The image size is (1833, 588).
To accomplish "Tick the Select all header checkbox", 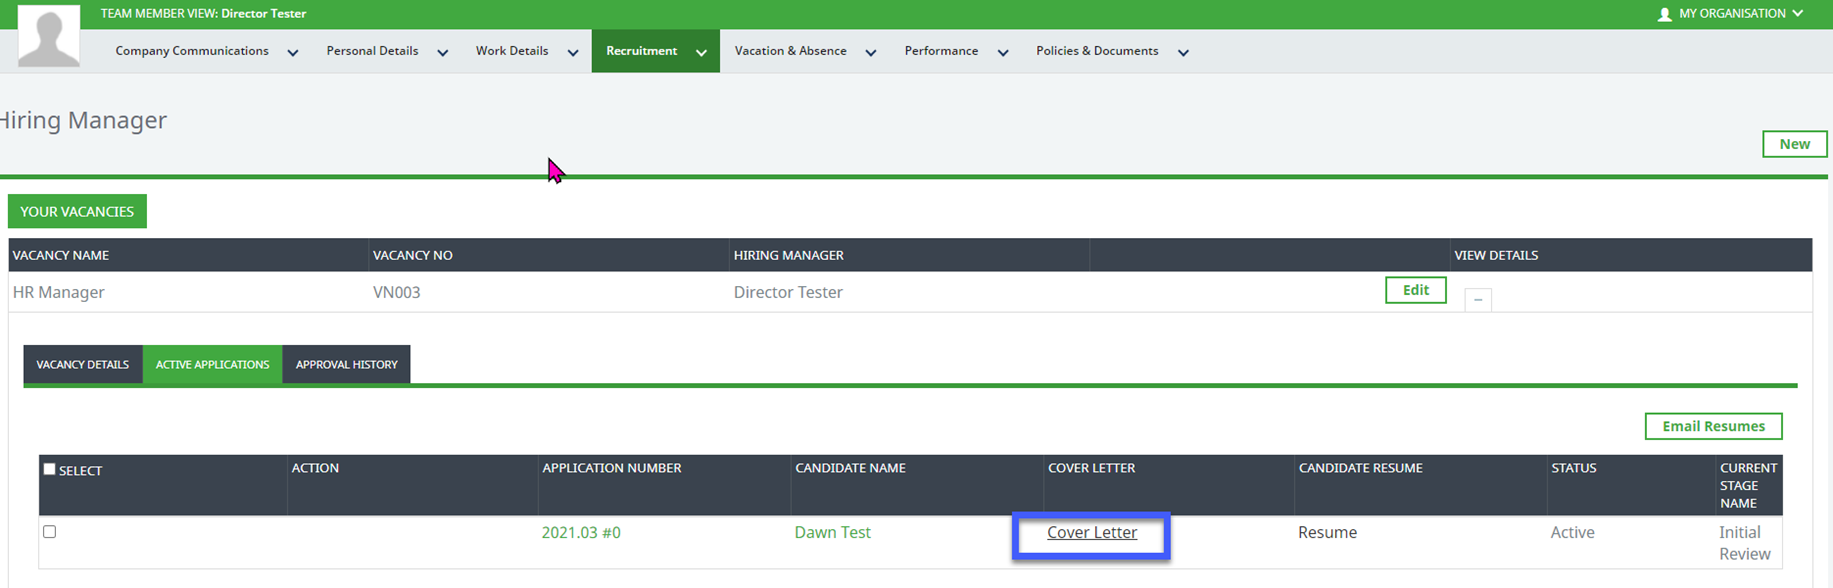I will [x=49, y=469].
